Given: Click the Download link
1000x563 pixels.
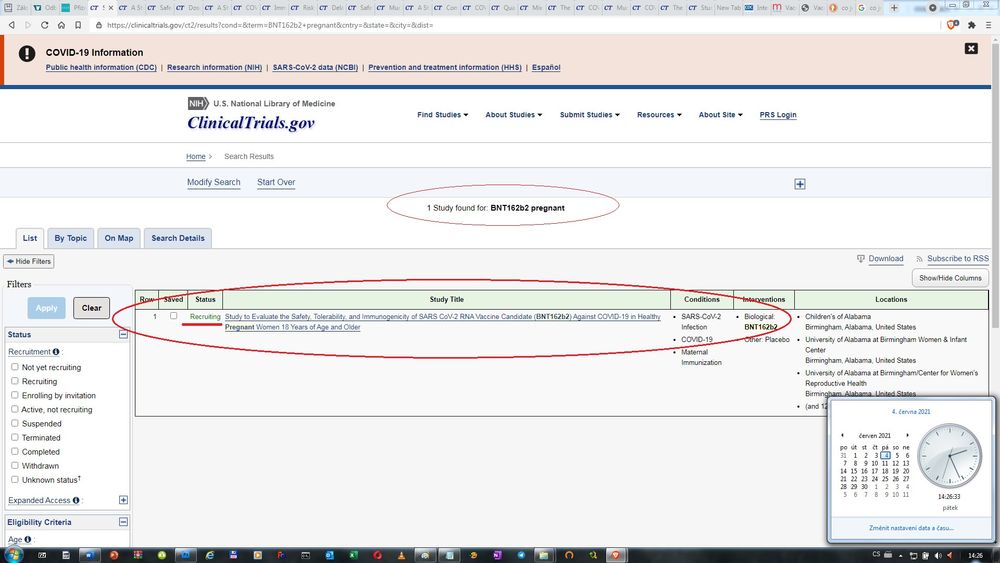Looking at the screenshot, I should [x=885, y=259].
